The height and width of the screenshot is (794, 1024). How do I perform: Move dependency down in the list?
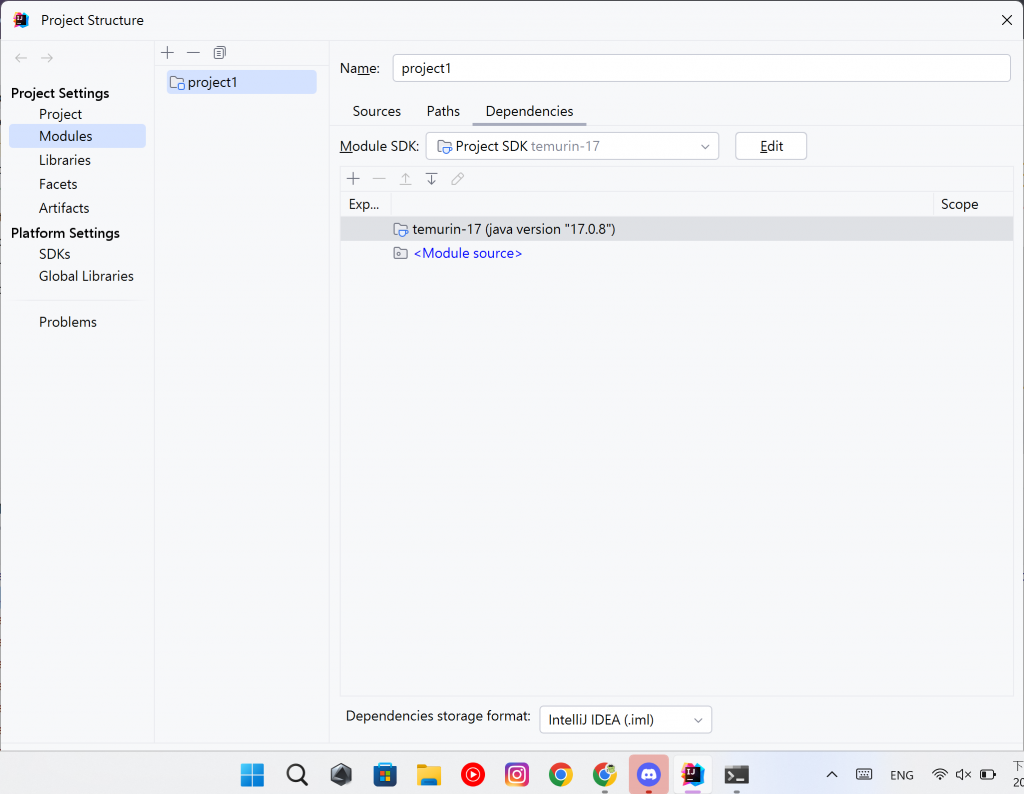[432, 179]
